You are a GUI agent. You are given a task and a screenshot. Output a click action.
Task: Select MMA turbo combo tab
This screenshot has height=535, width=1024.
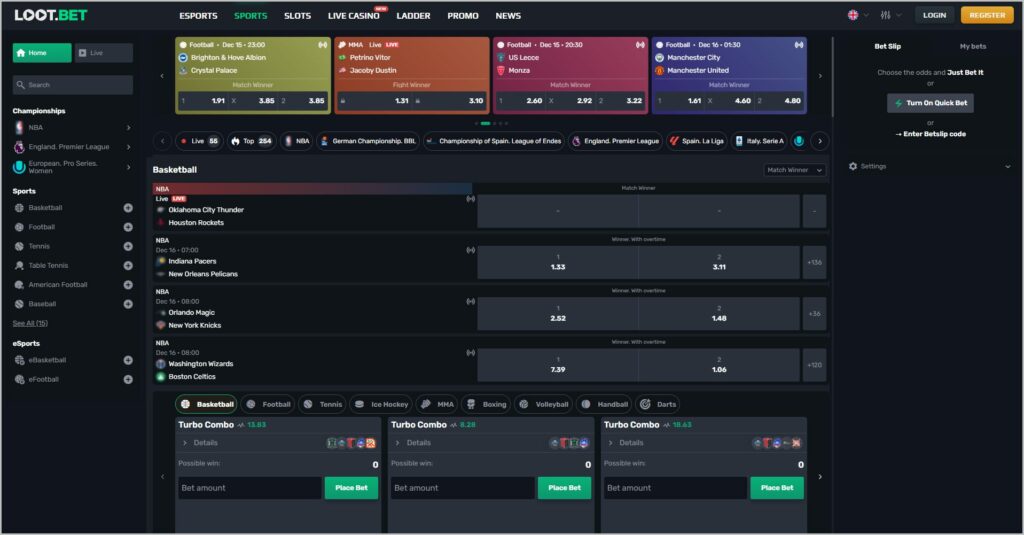pyautogui.click(x=437, y=404)
